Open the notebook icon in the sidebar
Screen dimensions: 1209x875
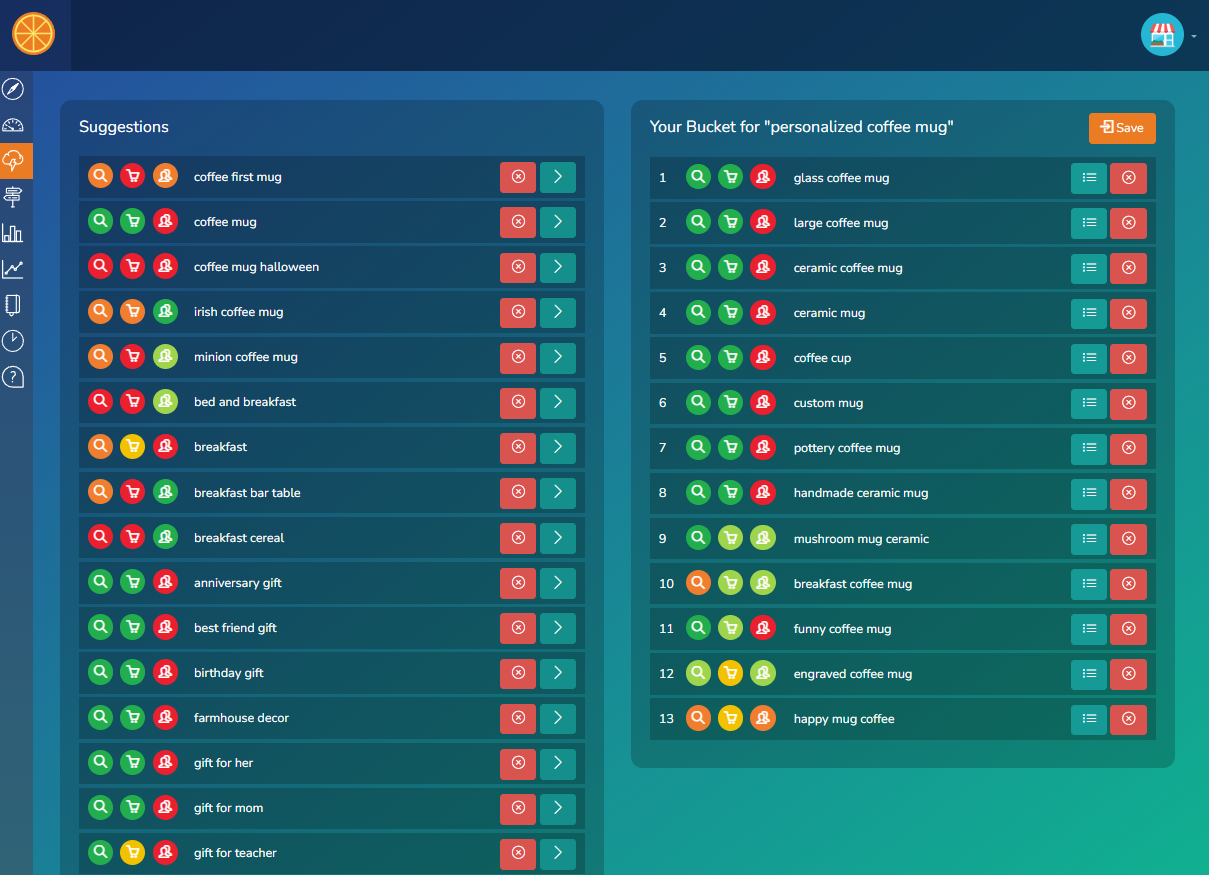tap(13, 305)
